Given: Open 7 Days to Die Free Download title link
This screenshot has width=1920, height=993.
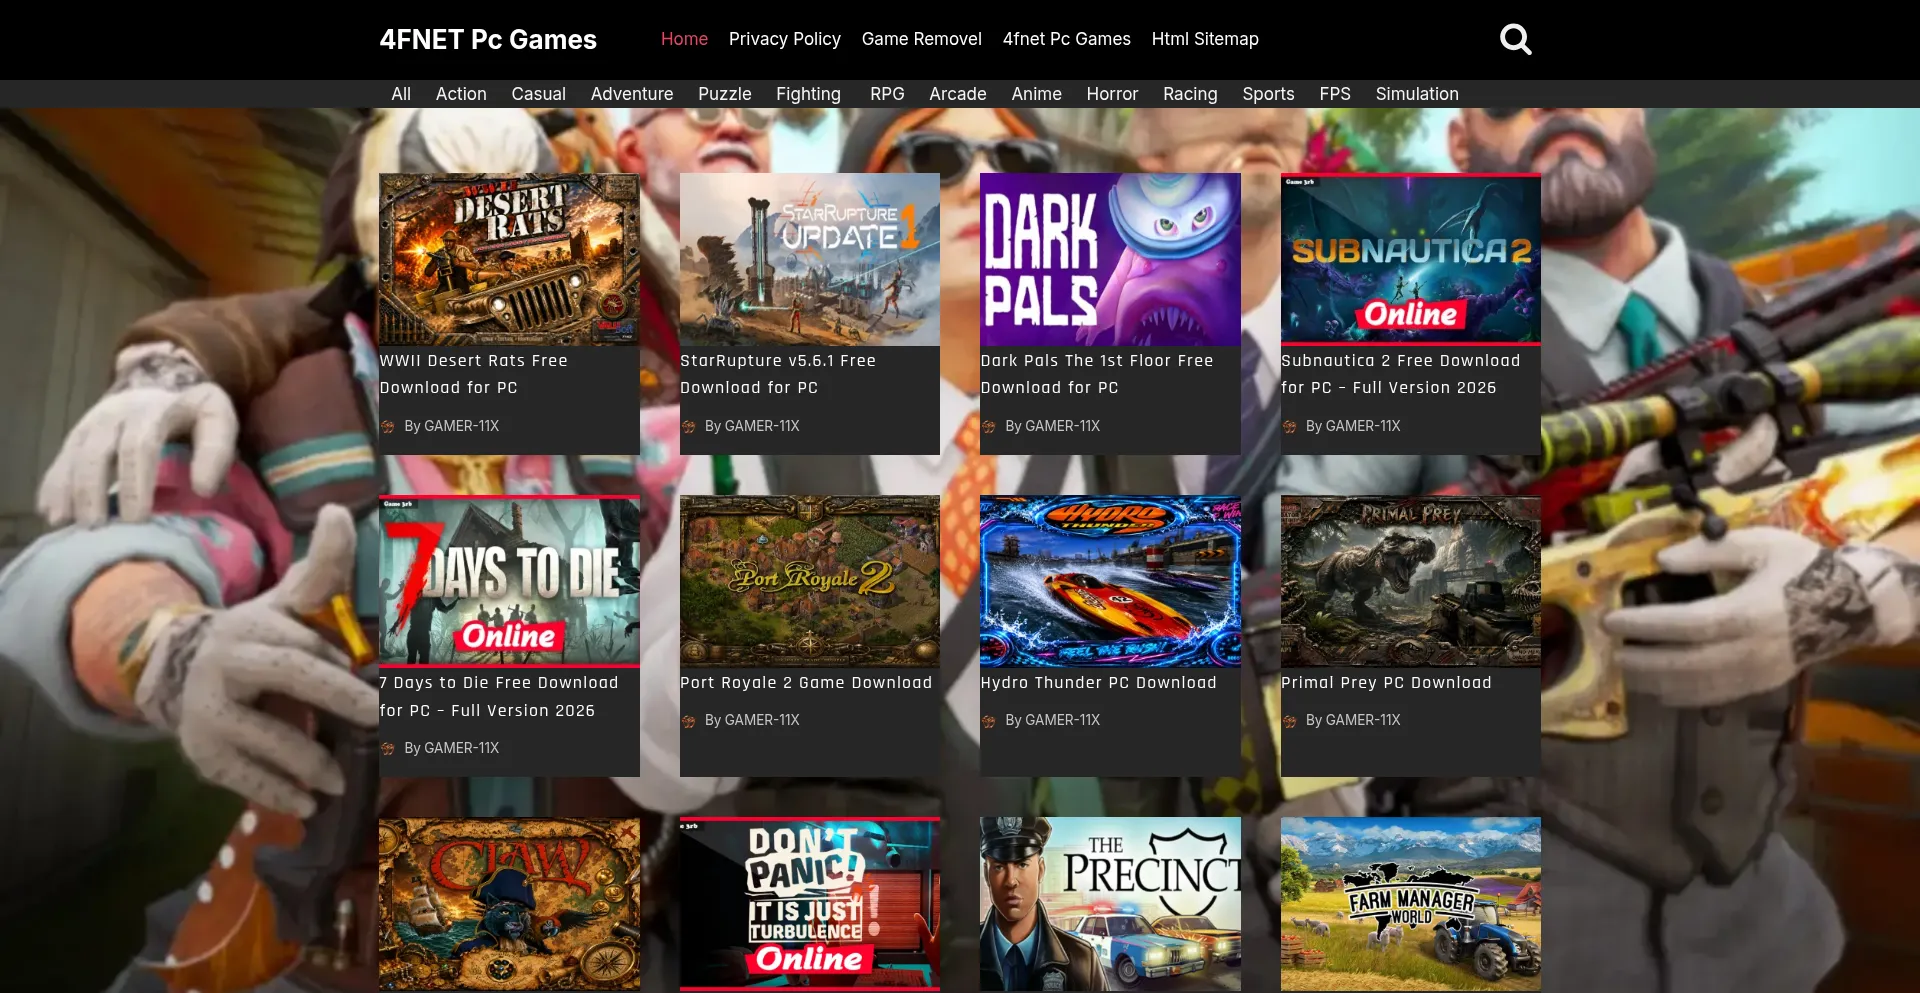Looking at the screenshot, I should pos(499,696).
